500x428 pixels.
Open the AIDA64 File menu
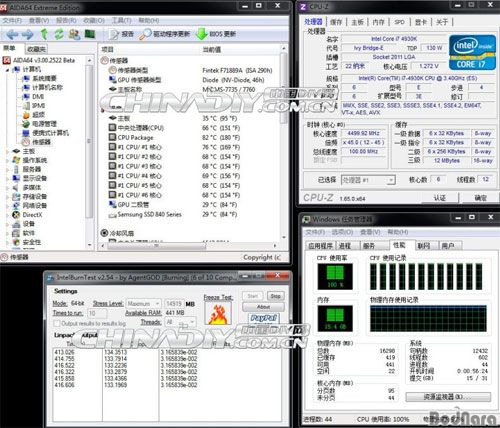click(12, 21)
